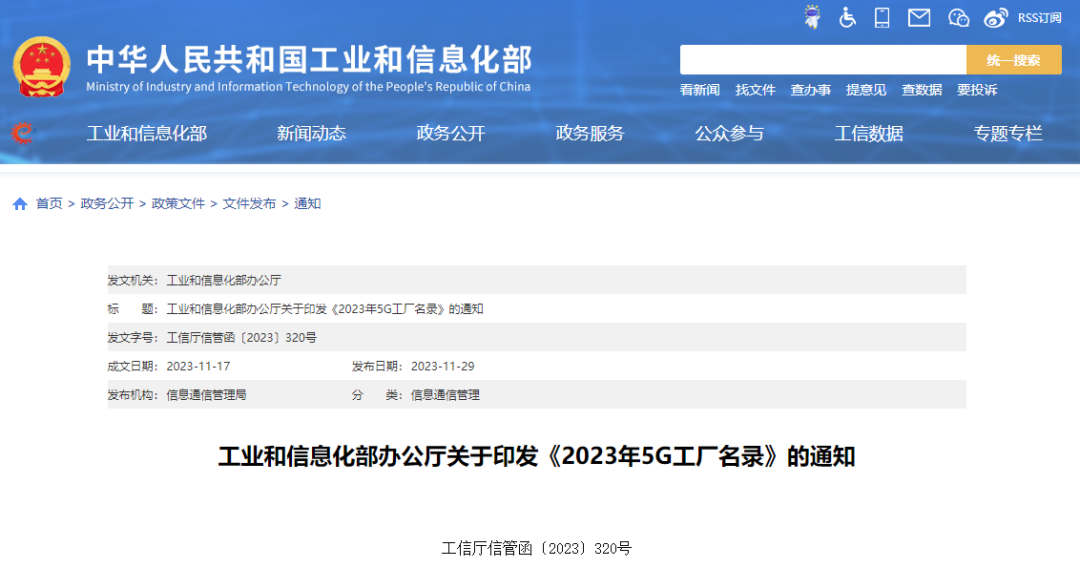Go to 政务服务 in main navigation

(x=590, y=133)
